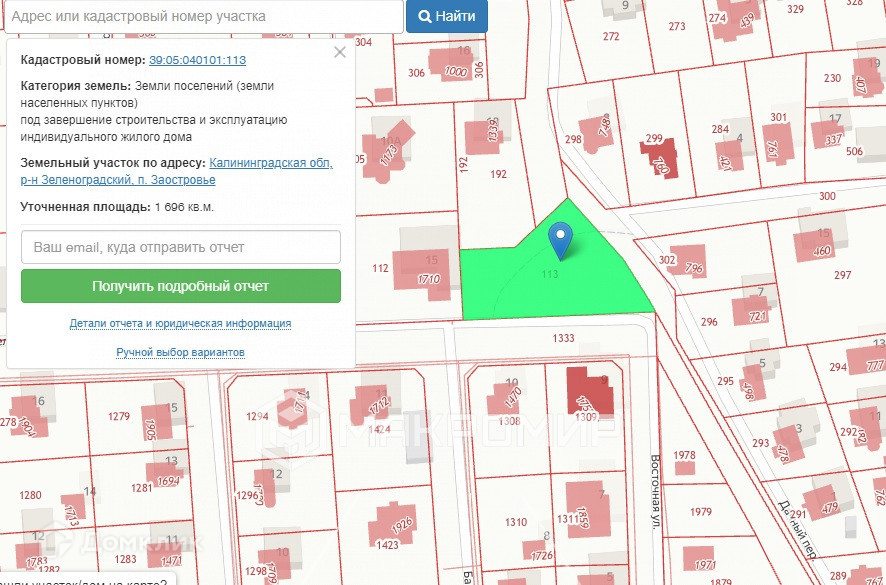Select building labeled 1712
The width and height of the screenshot is (886, 585).
(370, 404)
